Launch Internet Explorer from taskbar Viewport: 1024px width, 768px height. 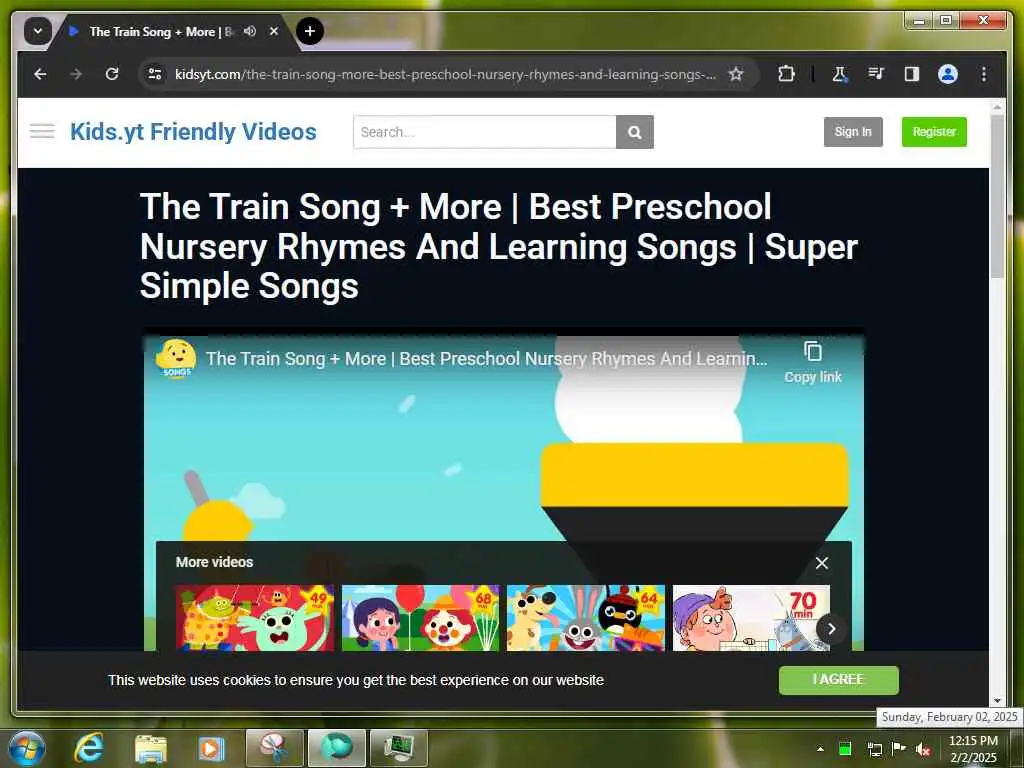89,748
